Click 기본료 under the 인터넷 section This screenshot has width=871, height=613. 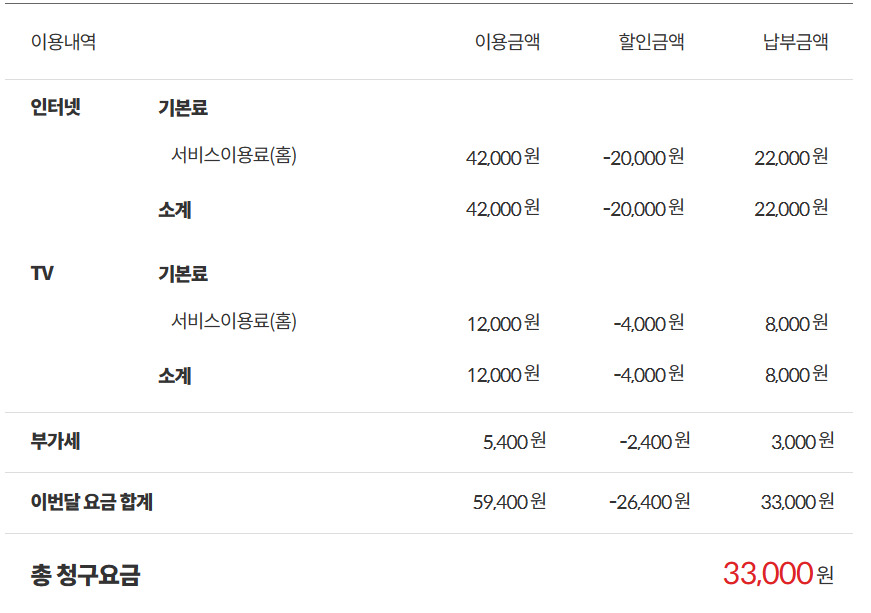pos(183,107)
